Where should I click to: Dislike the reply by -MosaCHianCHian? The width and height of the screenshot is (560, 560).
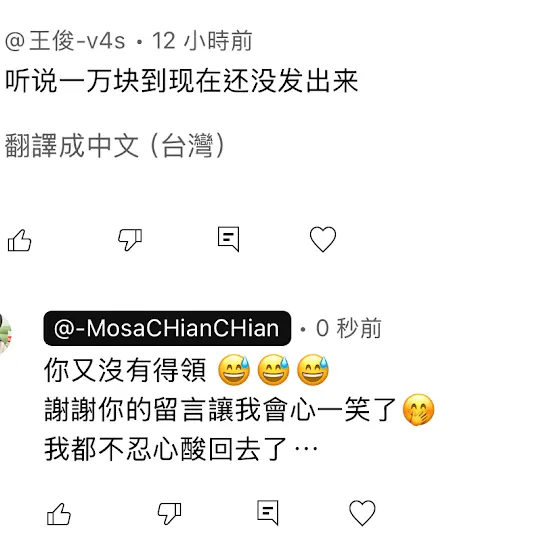coord(170,514)
